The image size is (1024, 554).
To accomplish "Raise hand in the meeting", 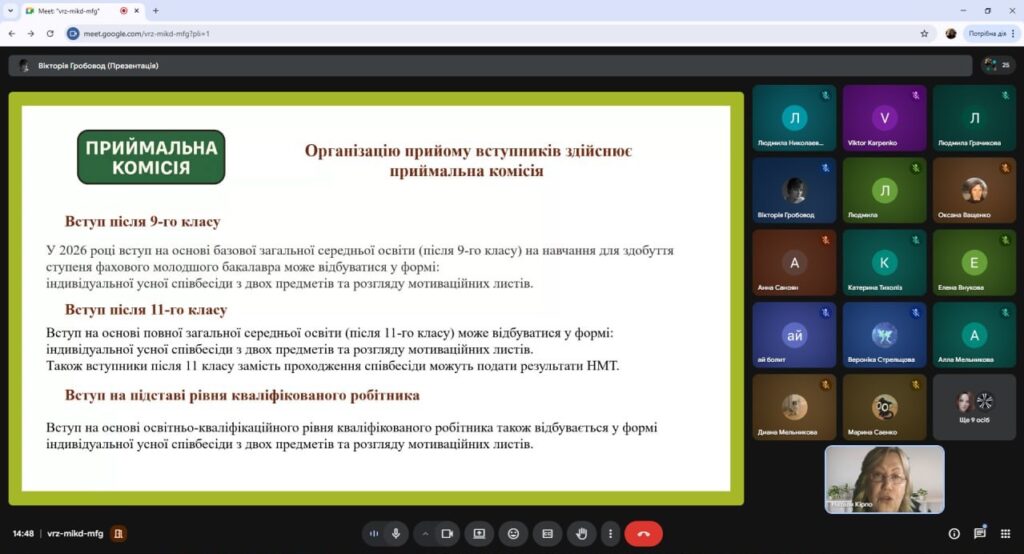I will point(581,534).
